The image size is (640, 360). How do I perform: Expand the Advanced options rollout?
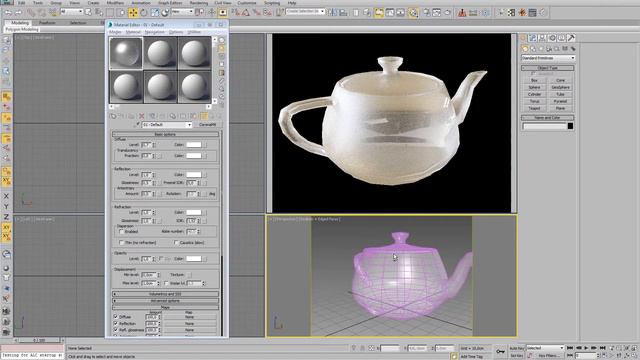tap(165, 301)
